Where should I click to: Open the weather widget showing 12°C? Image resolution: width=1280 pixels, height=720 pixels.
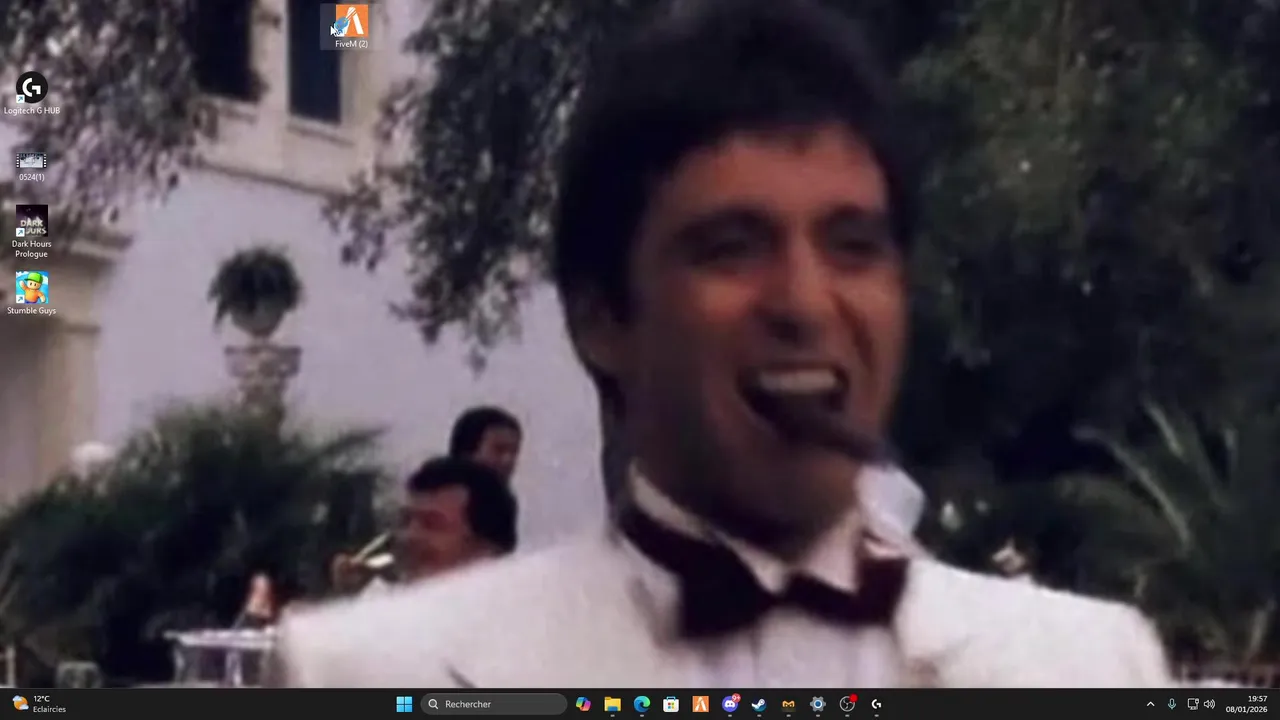[39, 704]
